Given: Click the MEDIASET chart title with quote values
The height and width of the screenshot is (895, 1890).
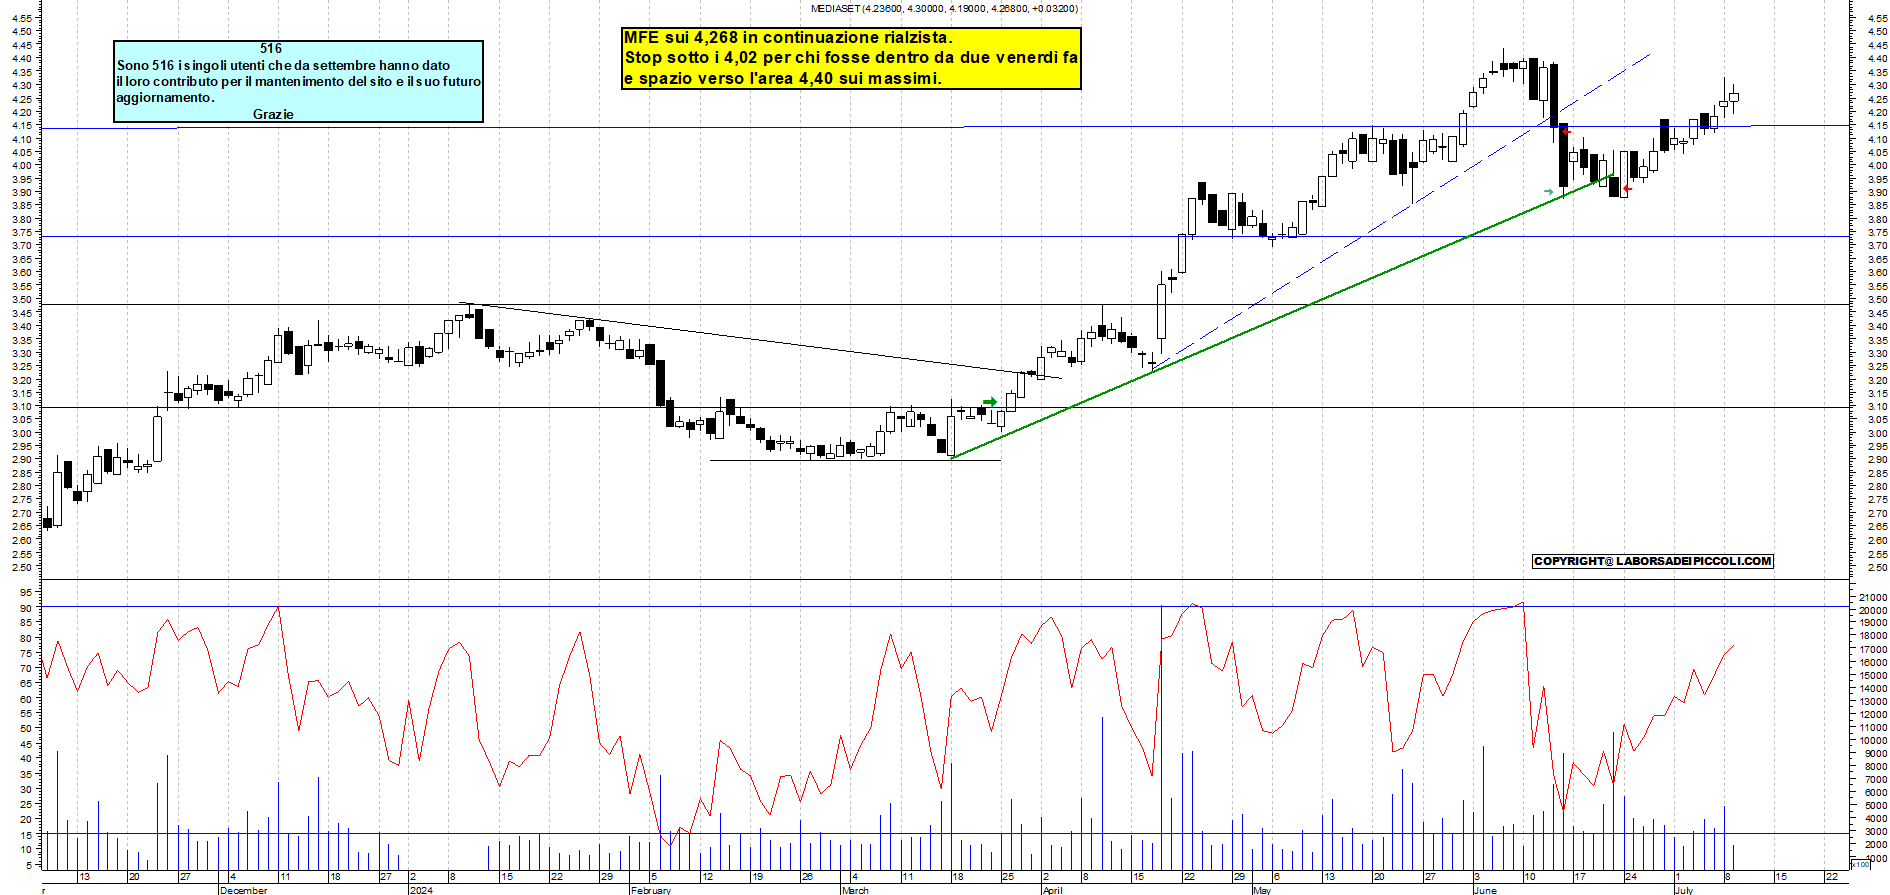Looking at the screenshot, I should tap(944, 8).
